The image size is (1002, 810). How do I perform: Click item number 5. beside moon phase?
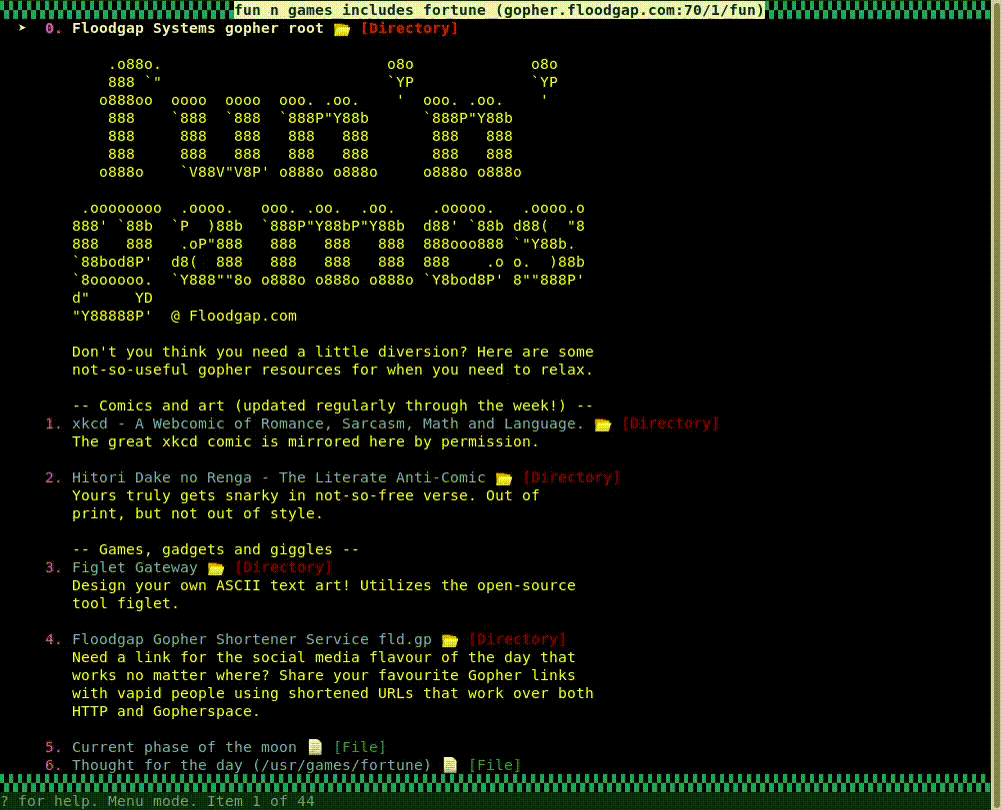click(53, 747)
